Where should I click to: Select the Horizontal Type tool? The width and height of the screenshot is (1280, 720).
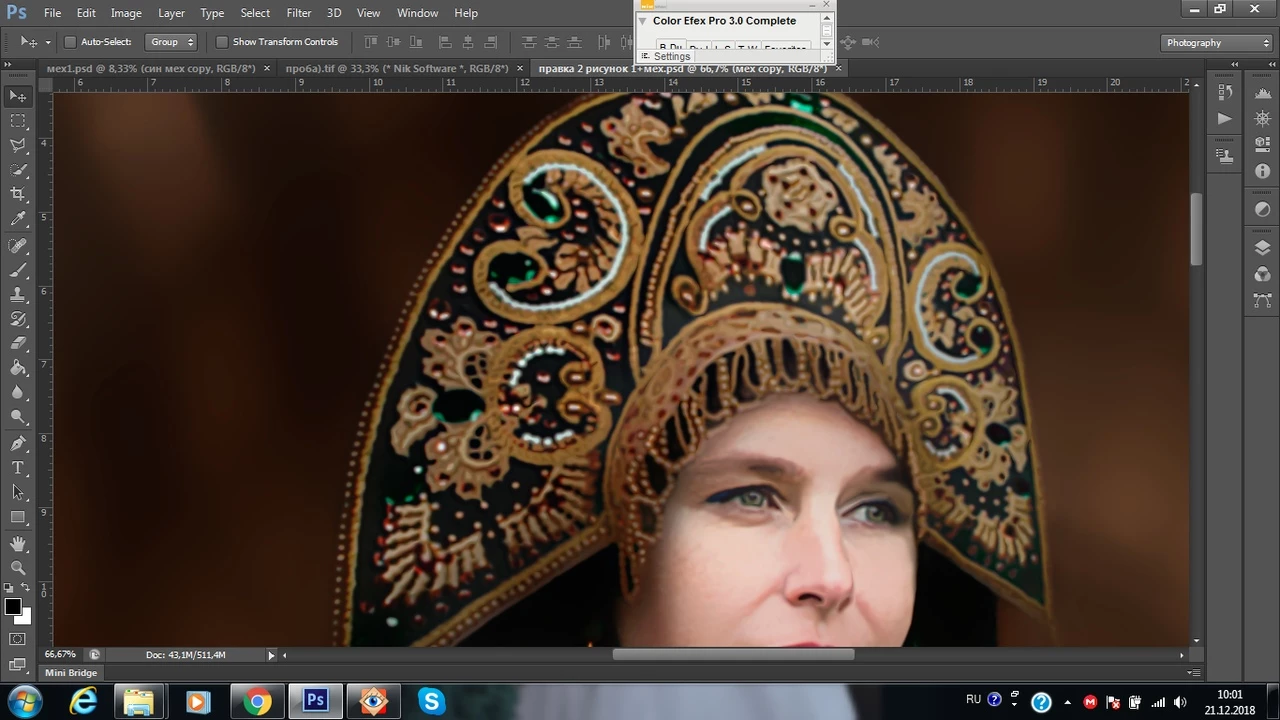click(18, 468)
